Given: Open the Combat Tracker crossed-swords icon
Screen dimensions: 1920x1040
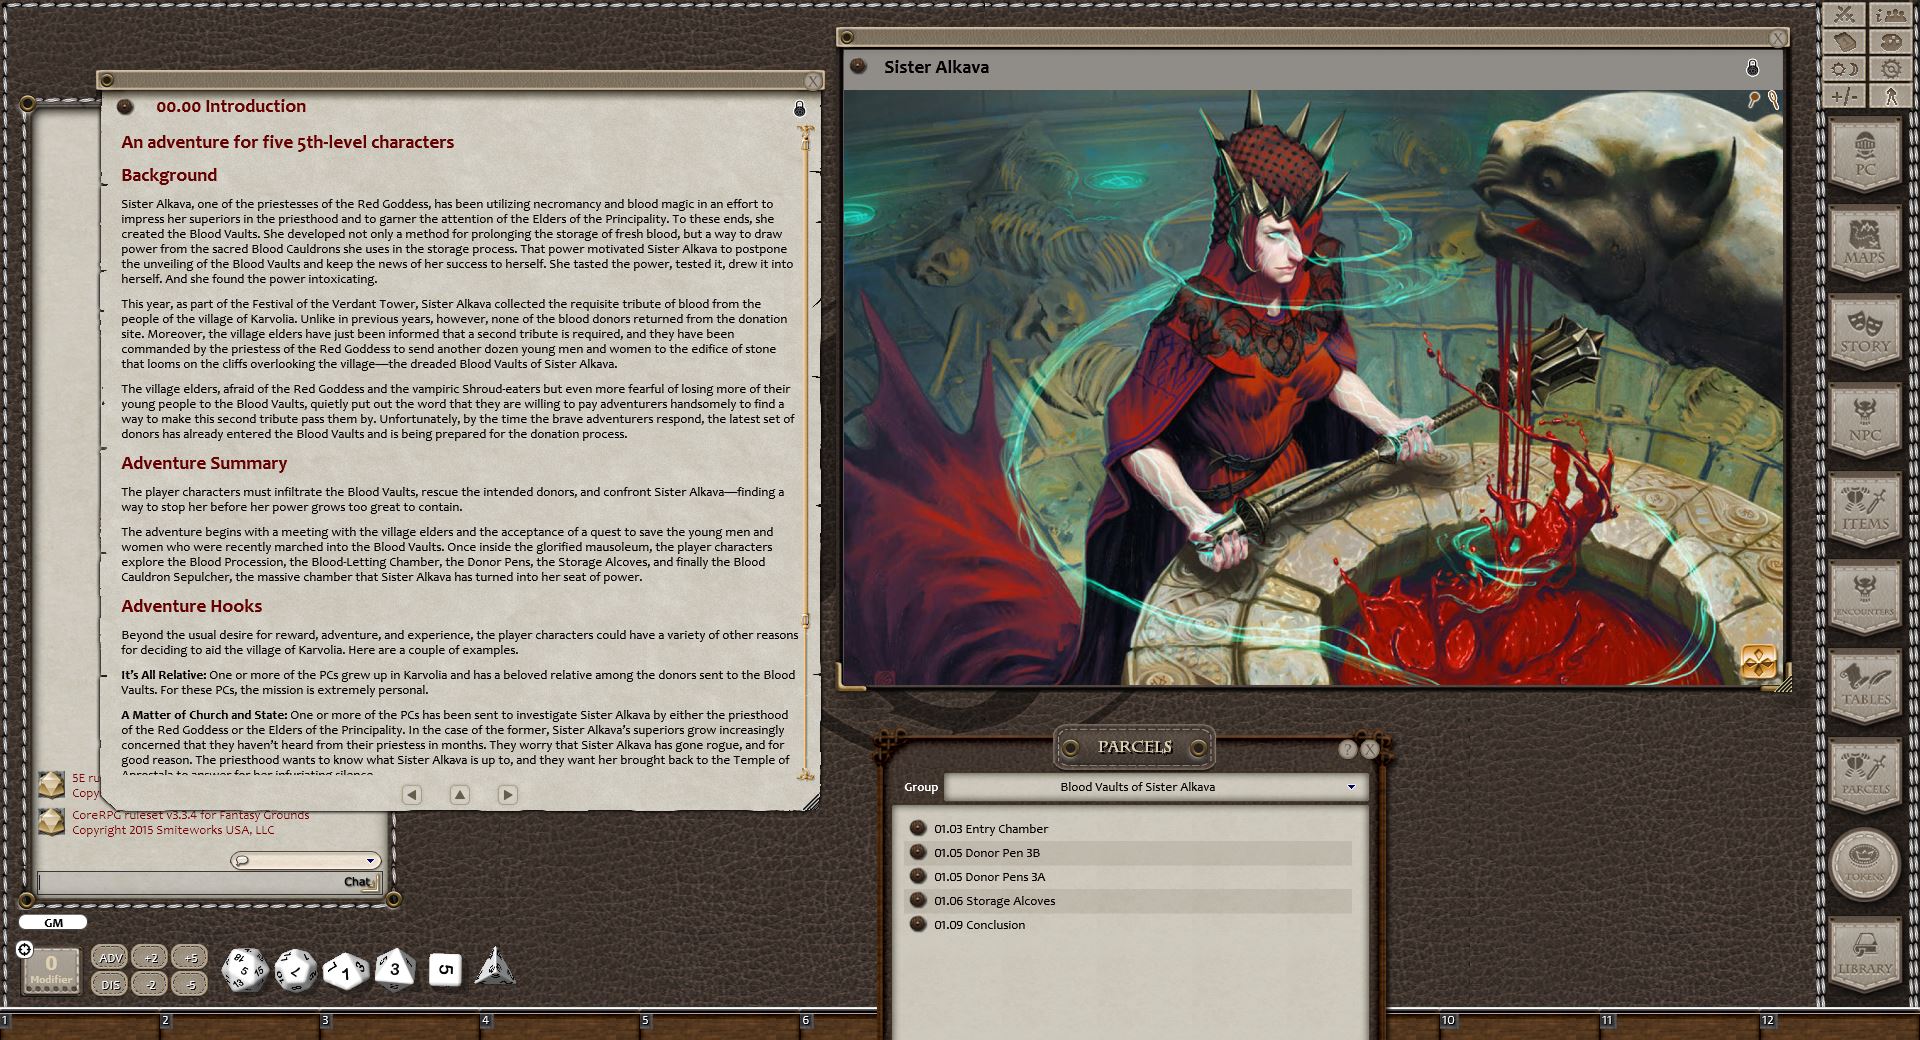Looking at the screenshot, I should click(1845, 14).
